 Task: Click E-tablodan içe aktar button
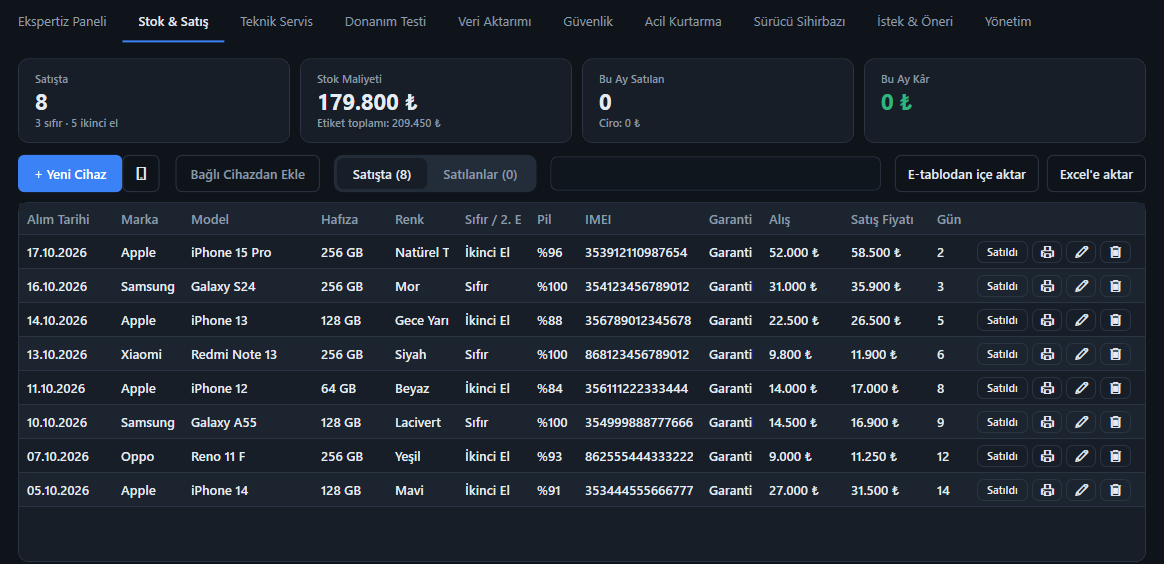[967, 174]
